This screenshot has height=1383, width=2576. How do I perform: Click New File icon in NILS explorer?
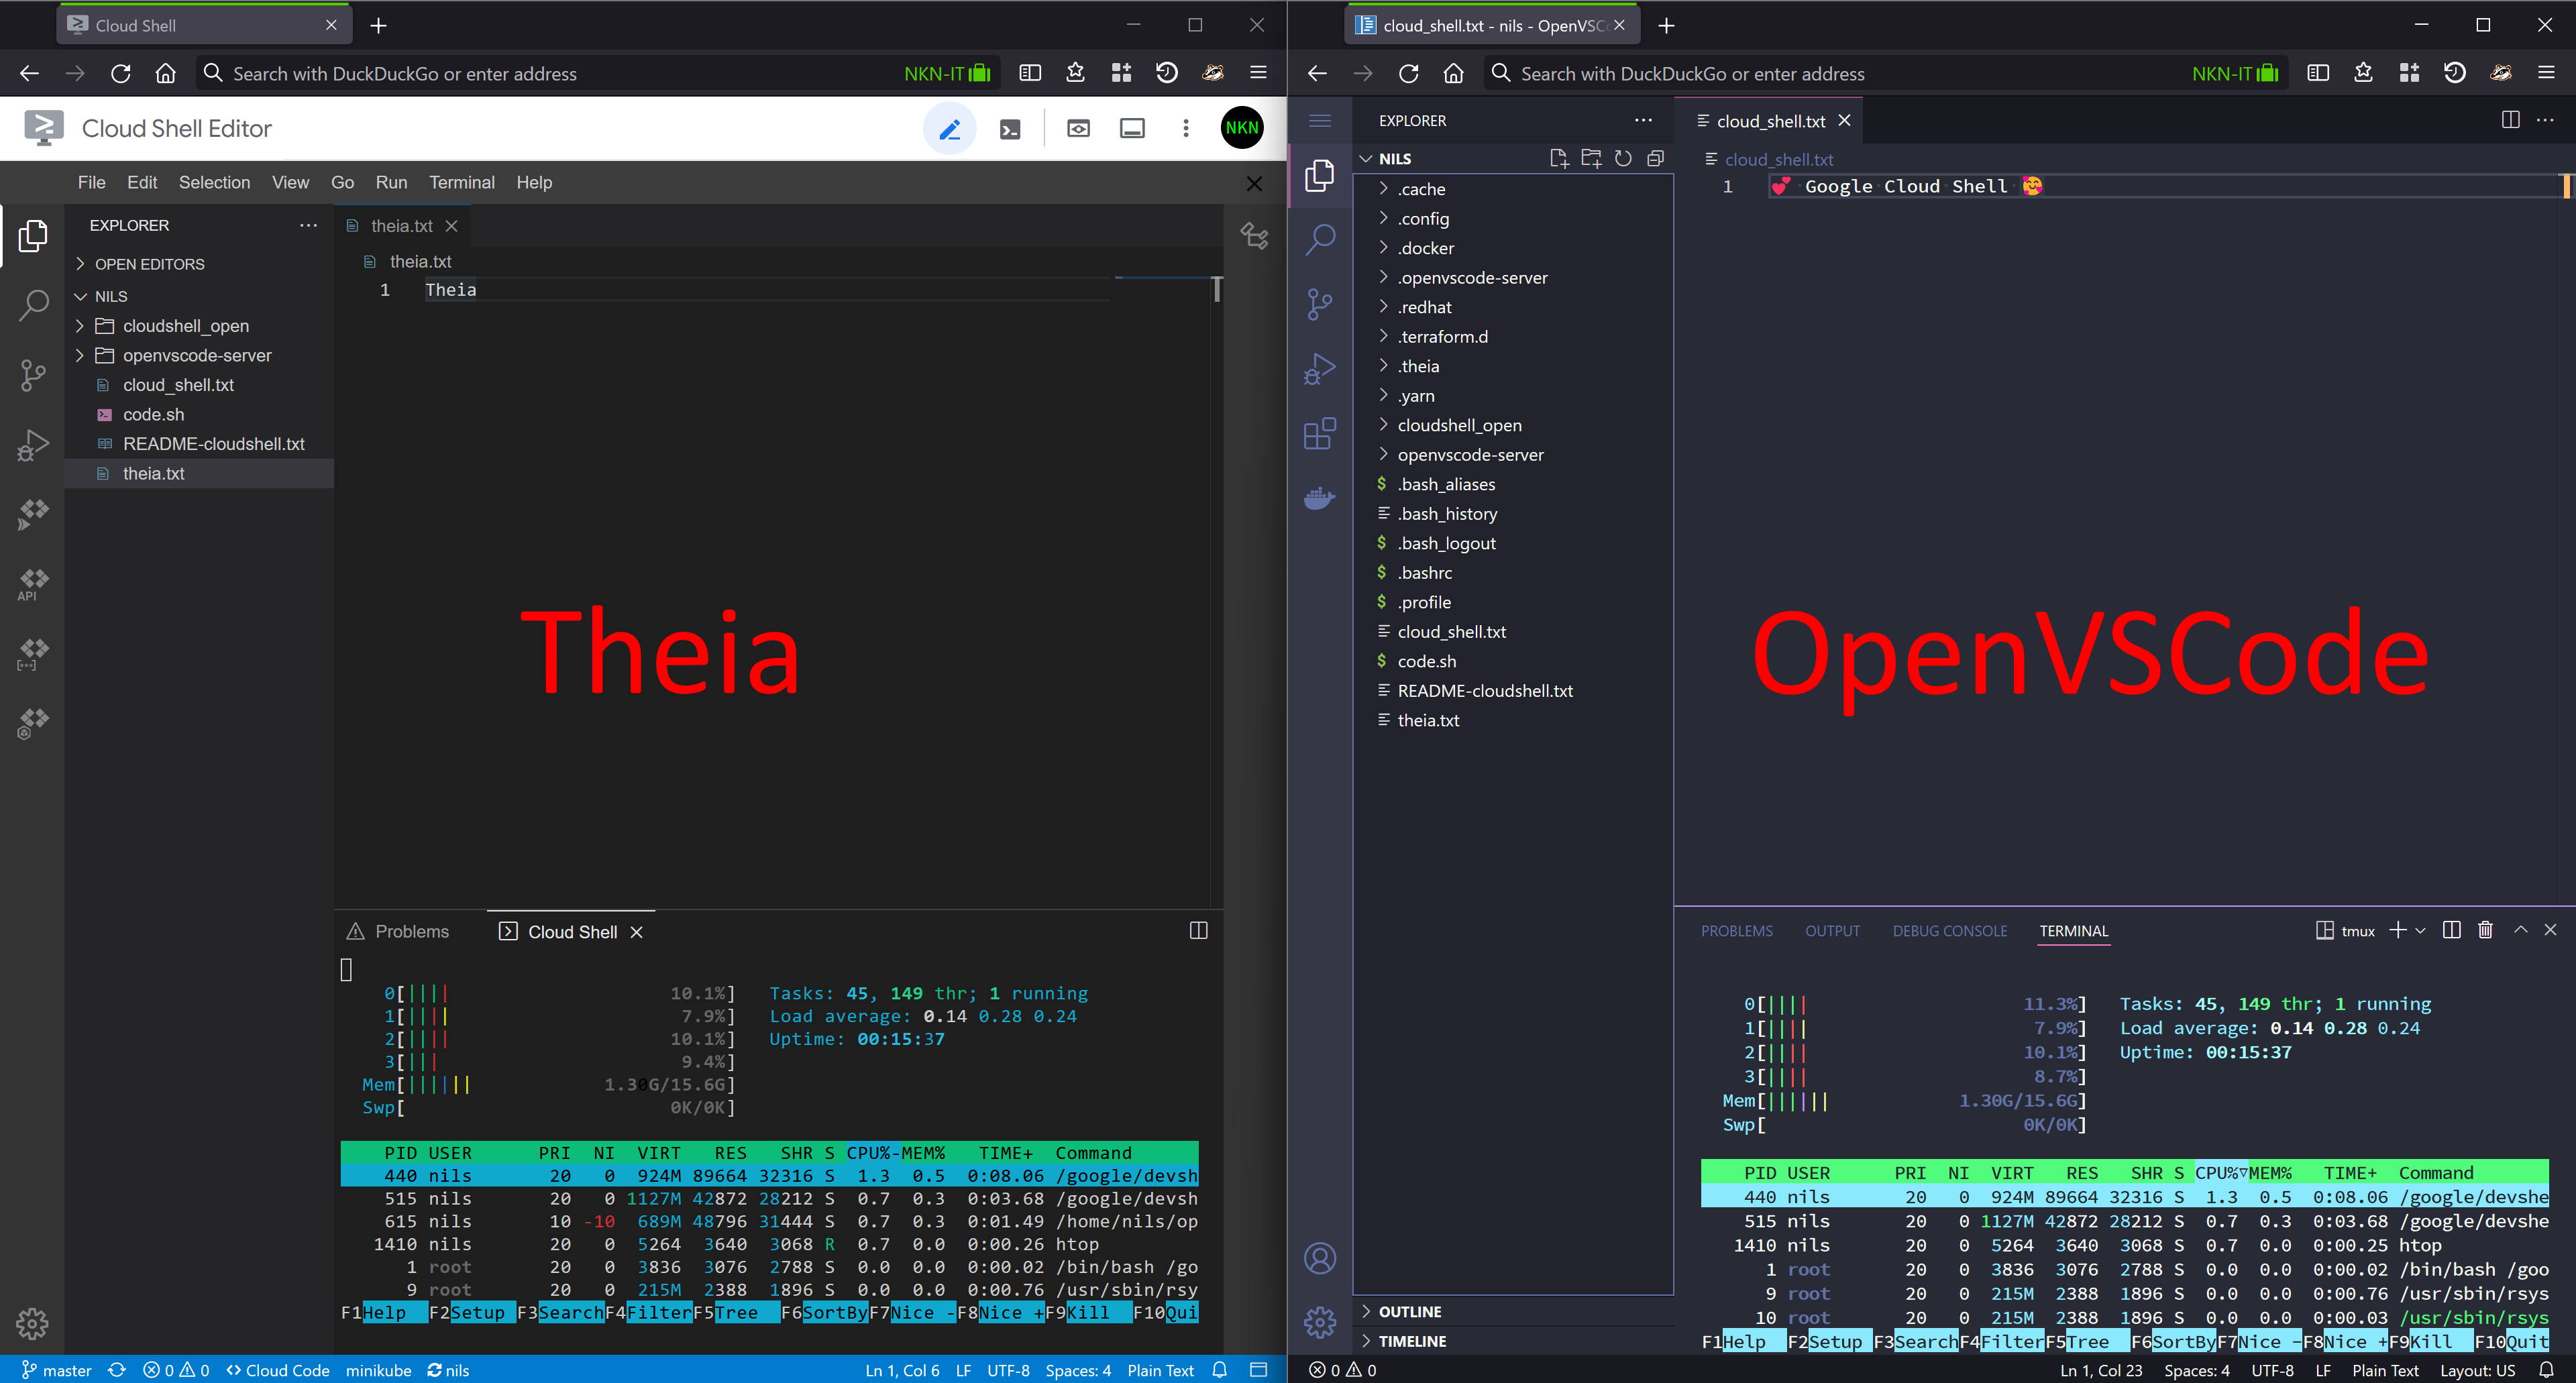(1558, 158)
